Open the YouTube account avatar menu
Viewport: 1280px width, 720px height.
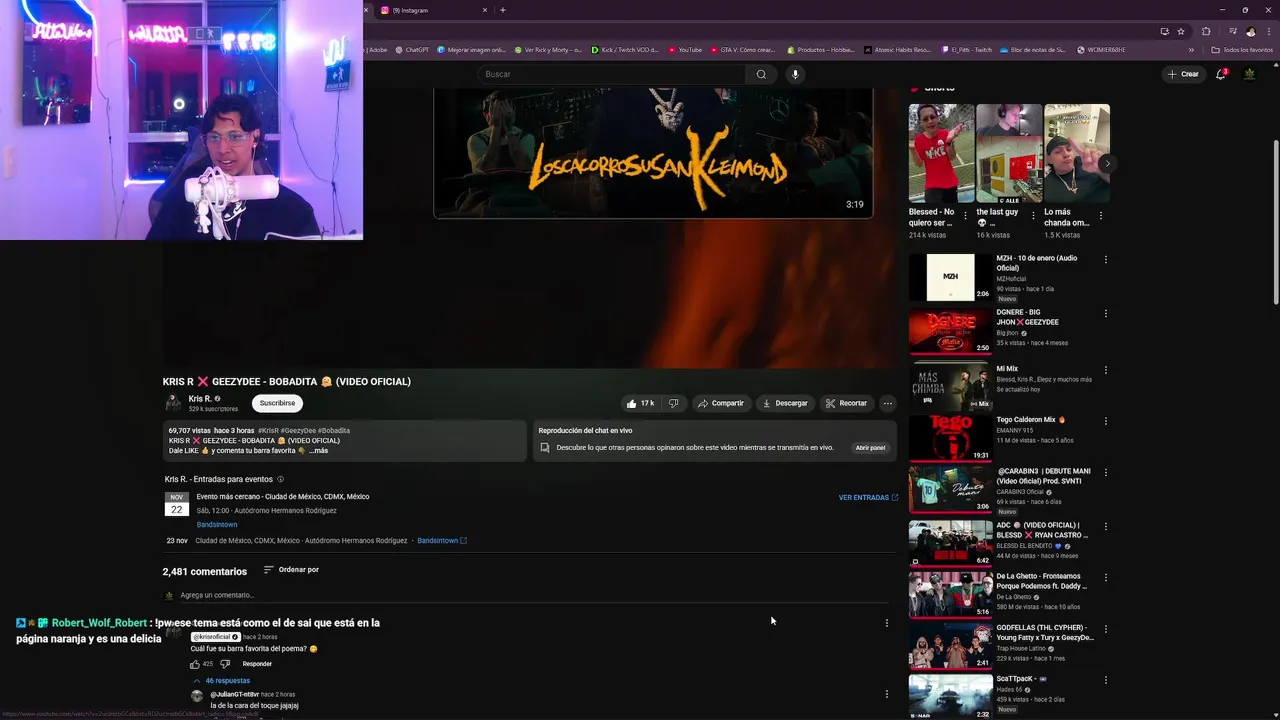coord(1249,74)
